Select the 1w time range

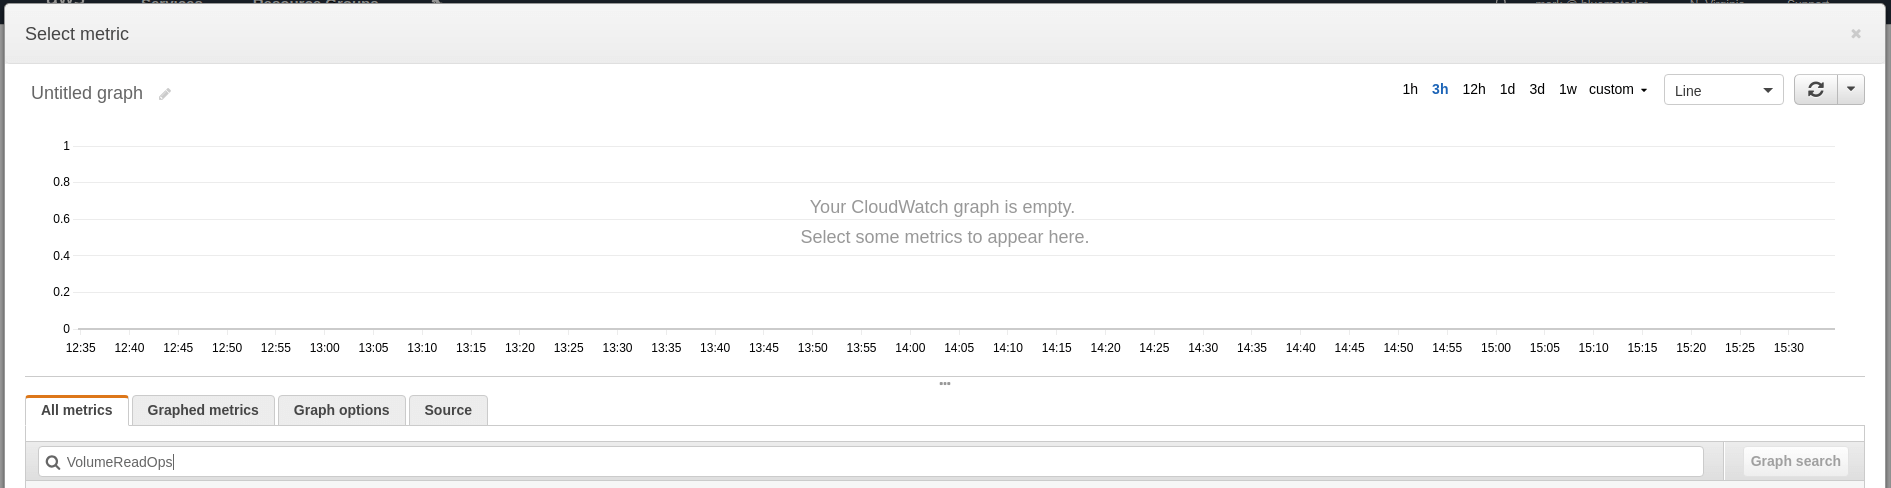pyautogui.click(x=1567, y=90)
